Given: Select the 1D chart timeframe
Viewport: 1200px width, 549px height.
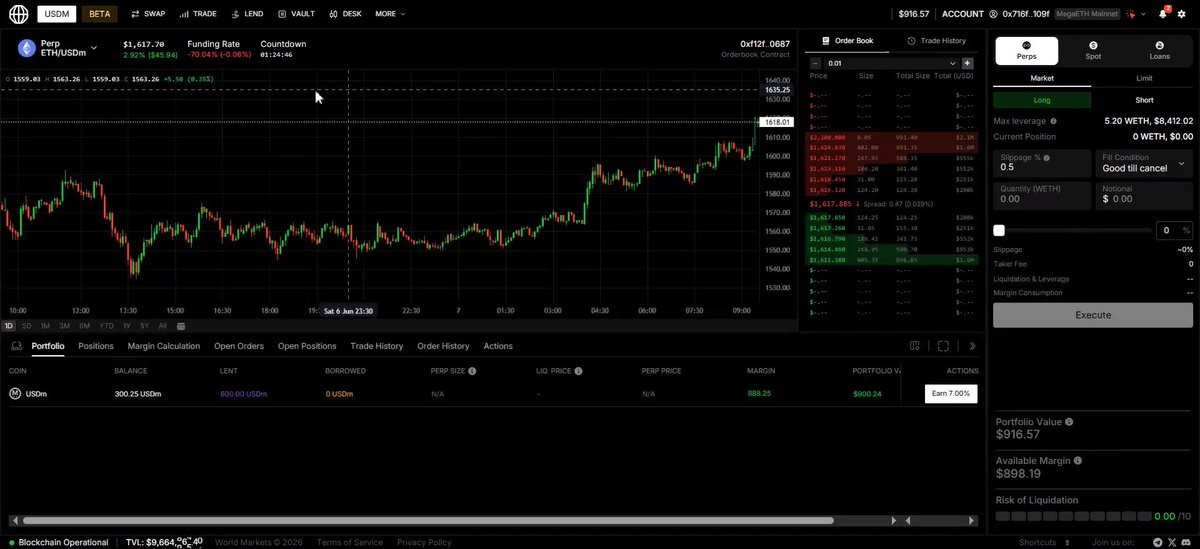Looking at the screenshot, I should tap(9, 326).
